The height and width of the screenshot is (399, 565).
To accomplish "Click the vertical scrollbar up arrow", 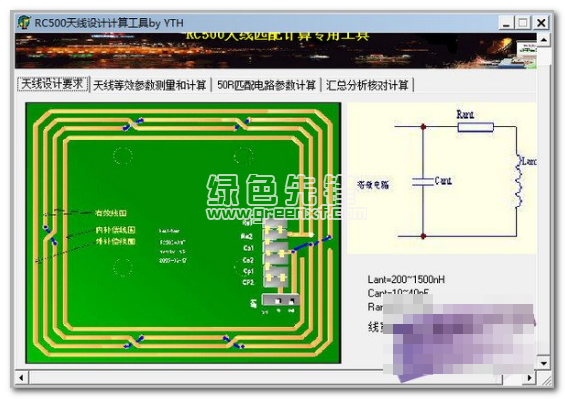I will click(543, 39).
